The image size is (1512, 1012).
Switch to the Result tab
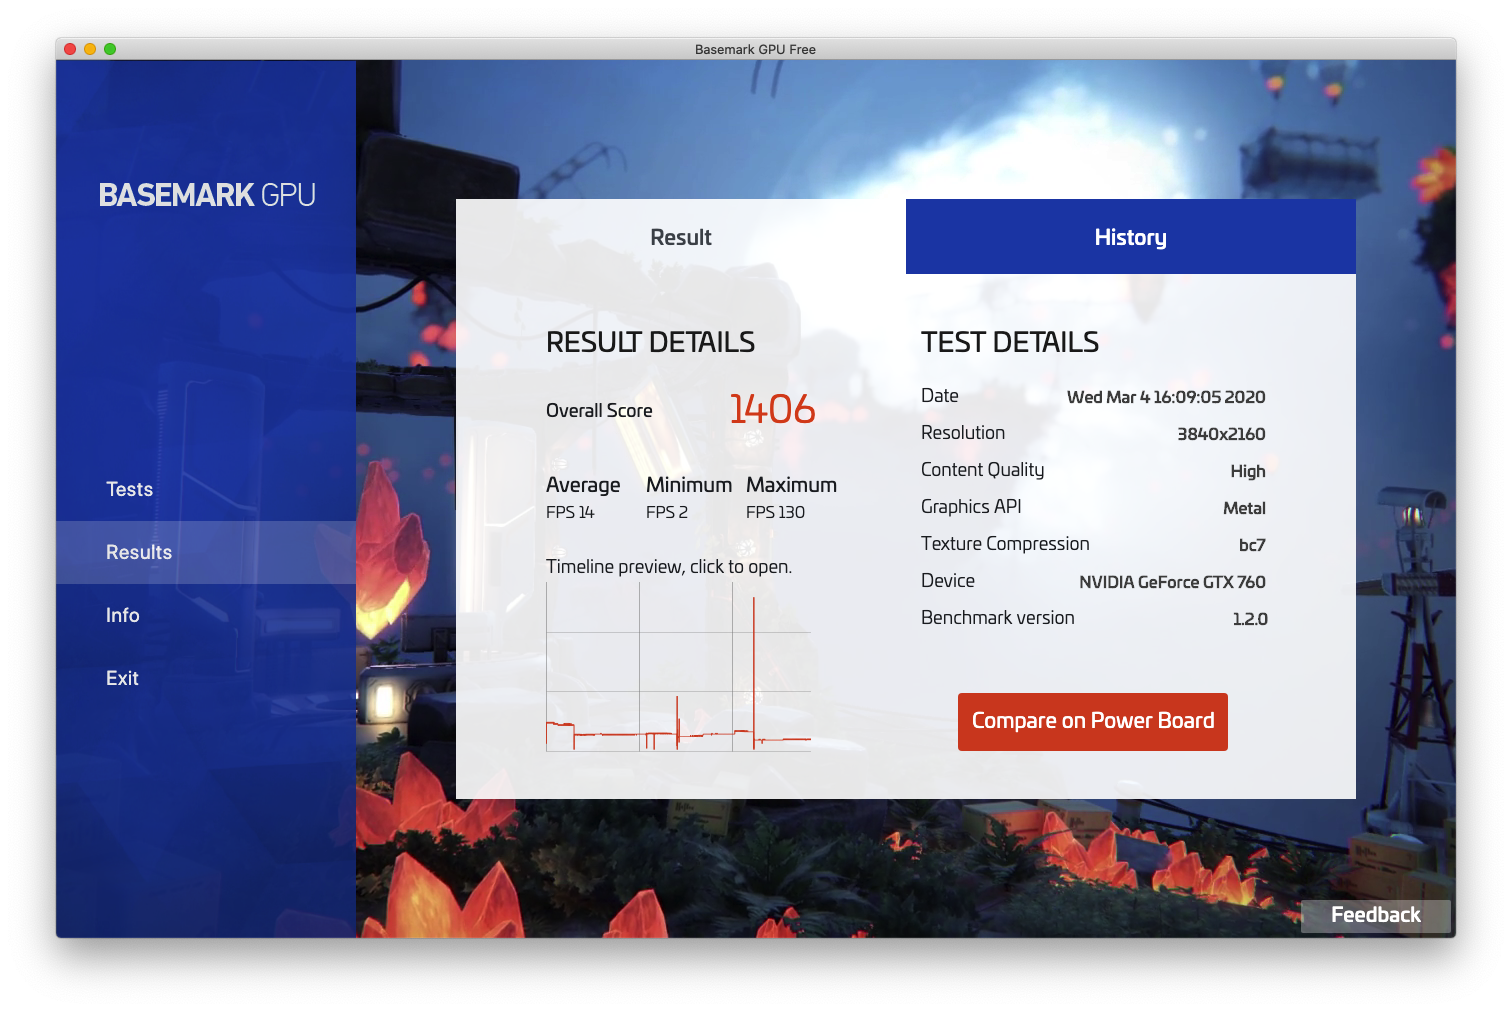tap(681, 237)
